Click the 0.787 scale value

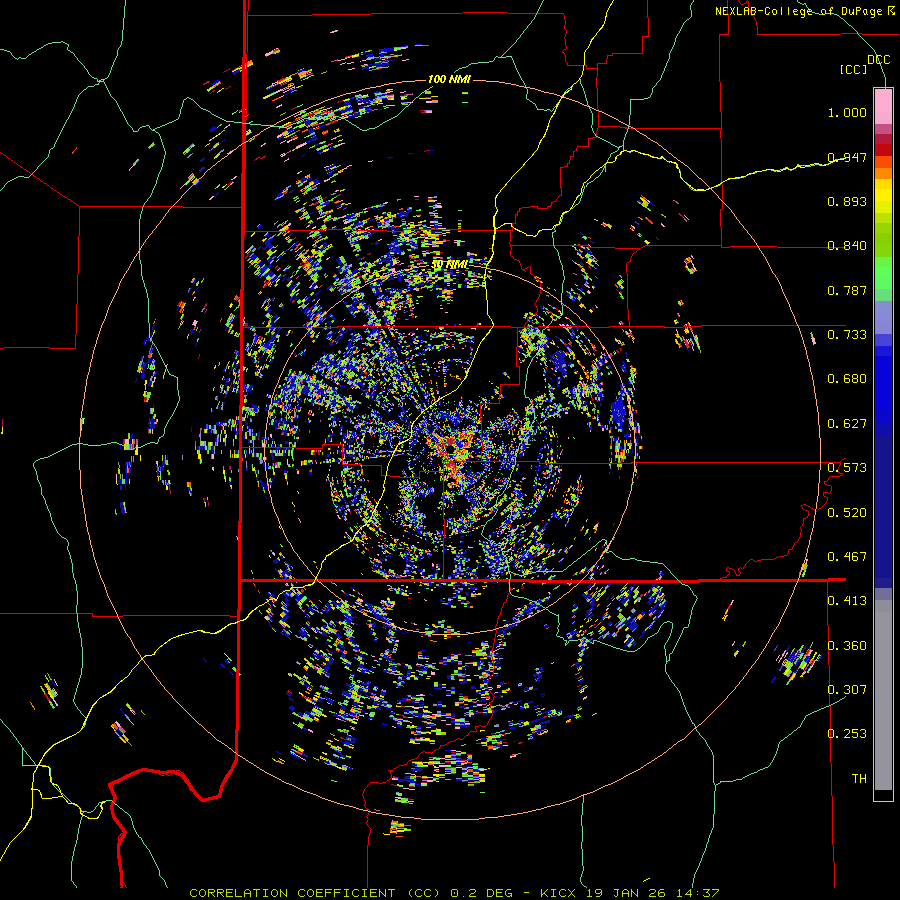coord(847,290)
